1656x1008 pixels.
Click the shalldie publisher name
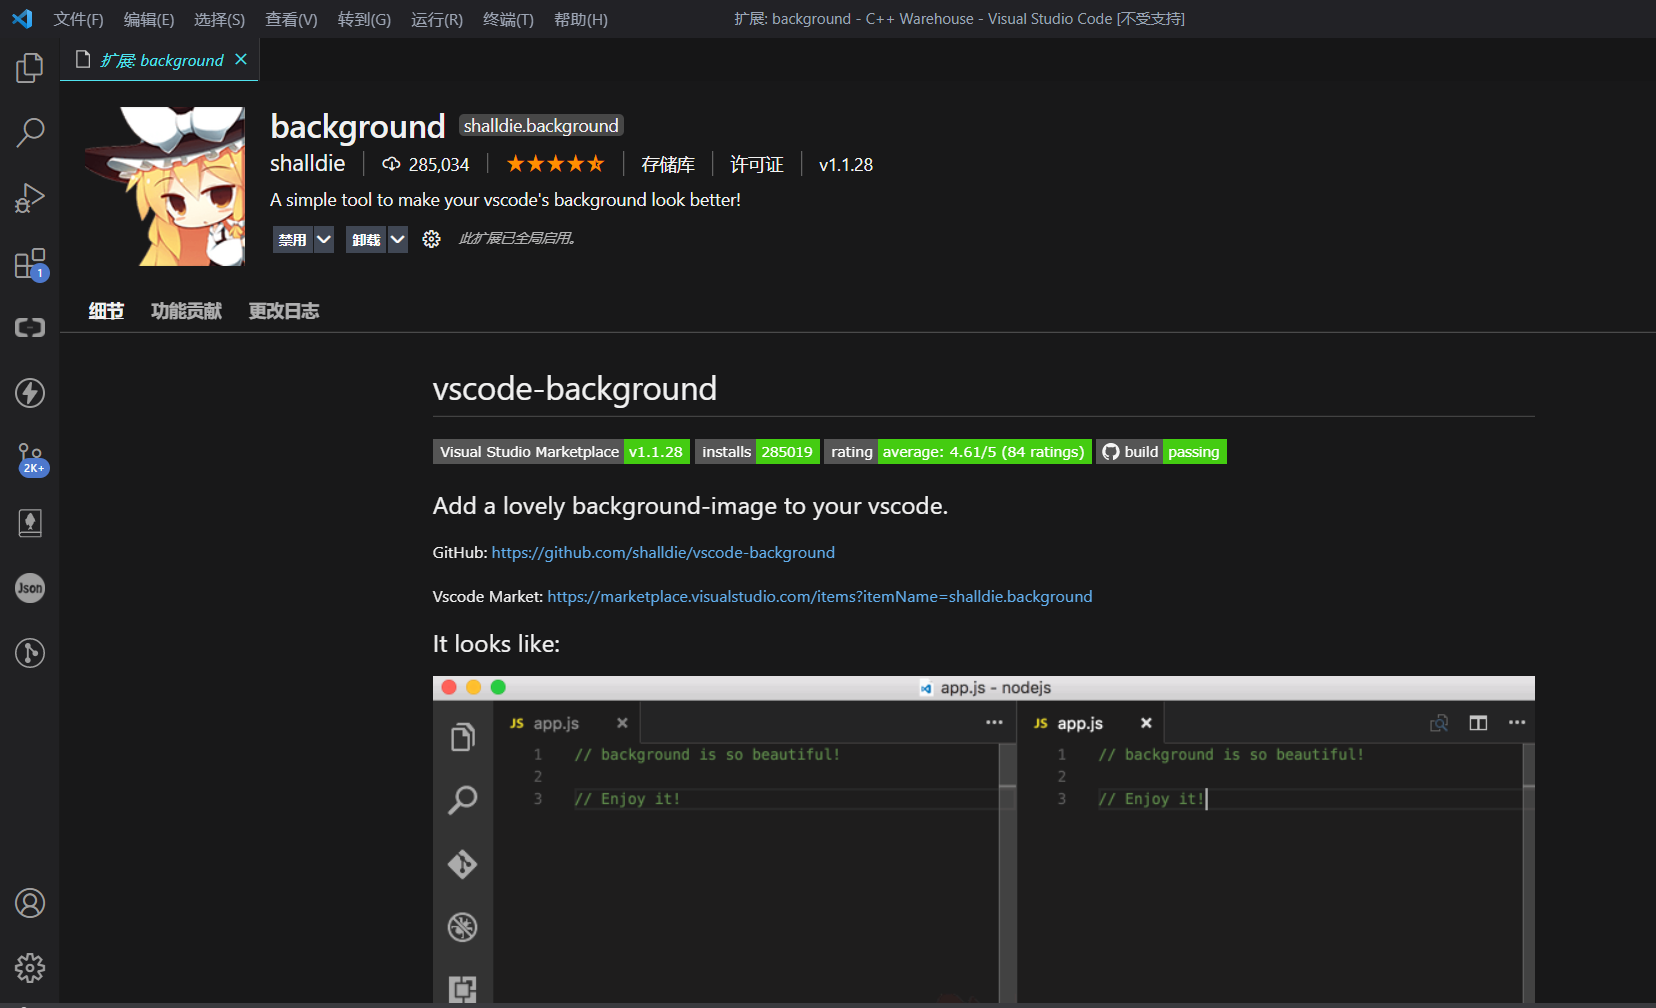[308, 163]
